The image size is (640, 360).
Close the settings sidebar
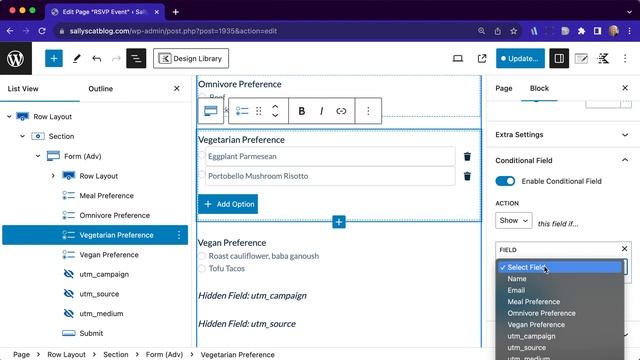[625, 88]
